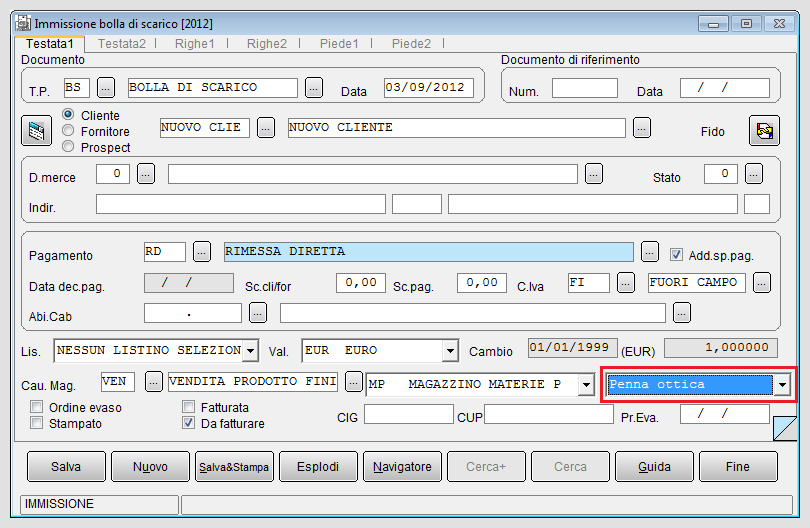Click the IMMISSIONE status bar text

(x=59, y=504)
